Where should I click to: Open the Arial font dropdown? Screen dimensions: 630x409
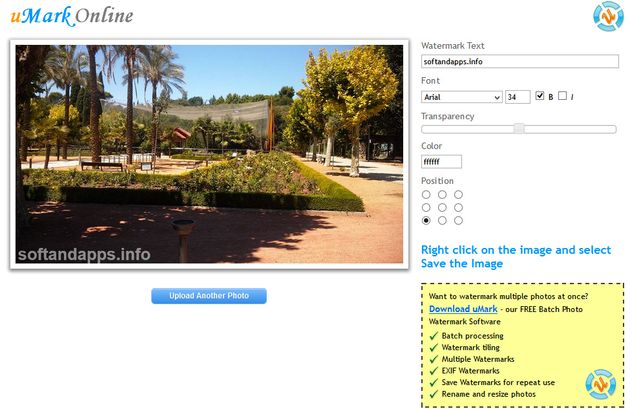[x=461, y=97]
